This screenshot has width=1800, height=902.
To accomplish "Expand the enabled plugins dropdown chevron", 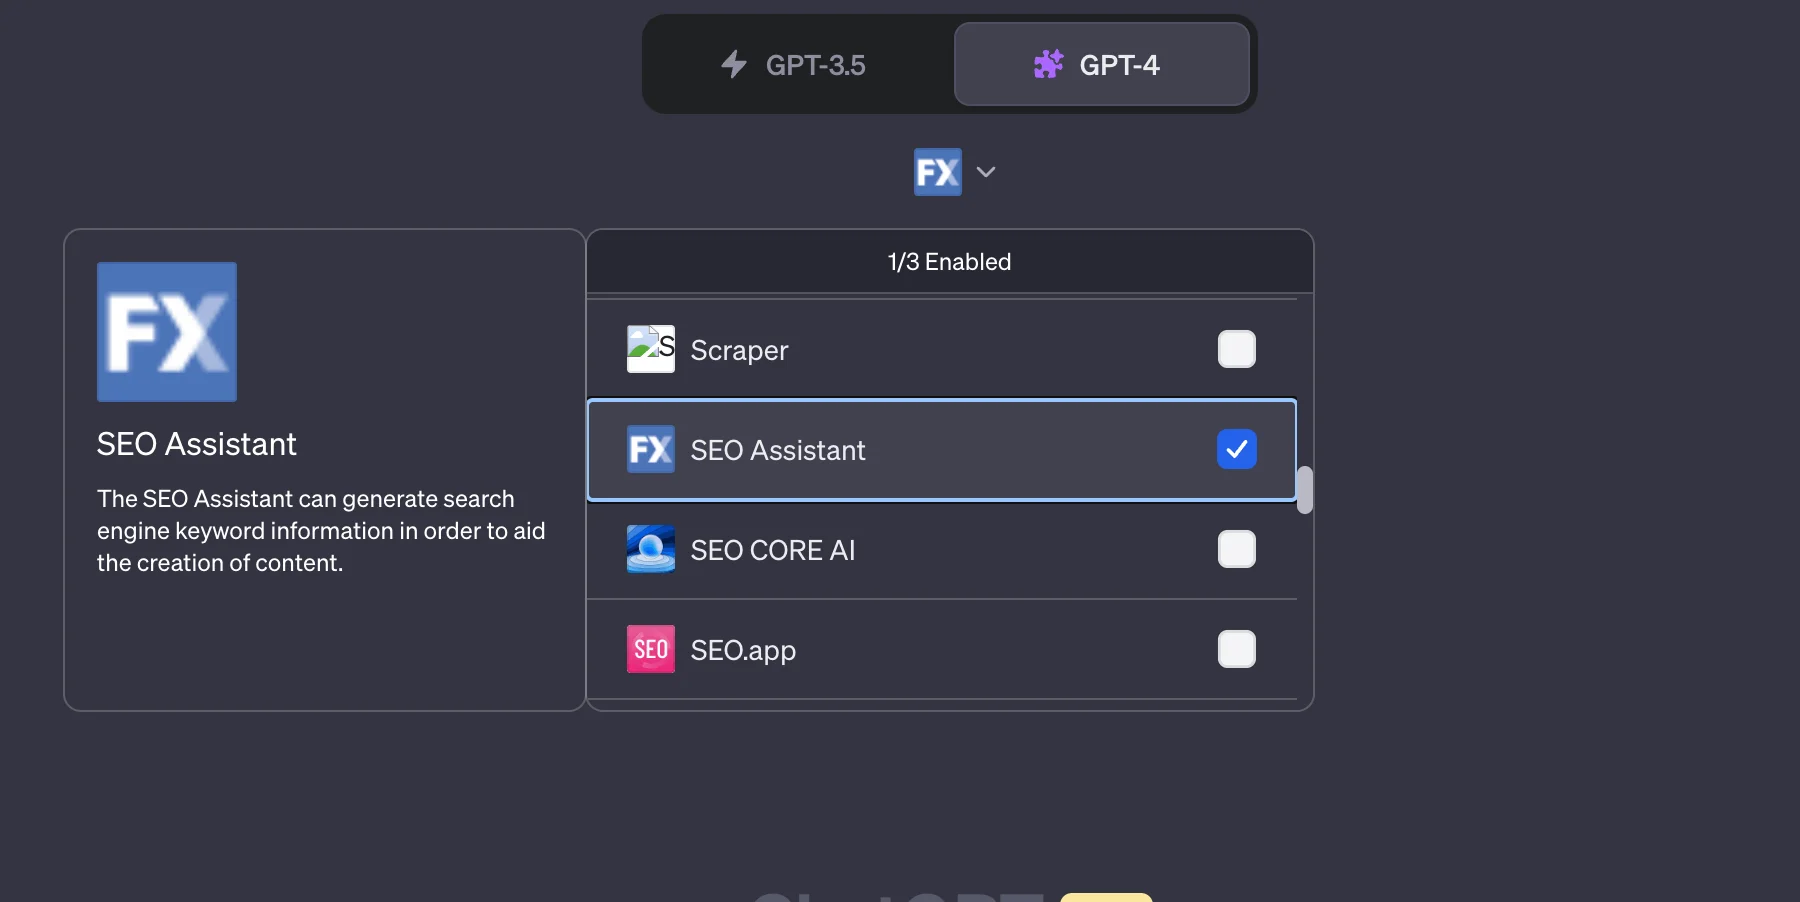I will (986, 172).
